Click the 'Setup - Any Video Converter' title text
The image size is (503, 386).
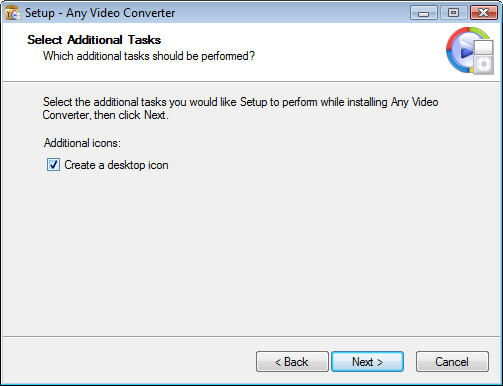[100, 13]
